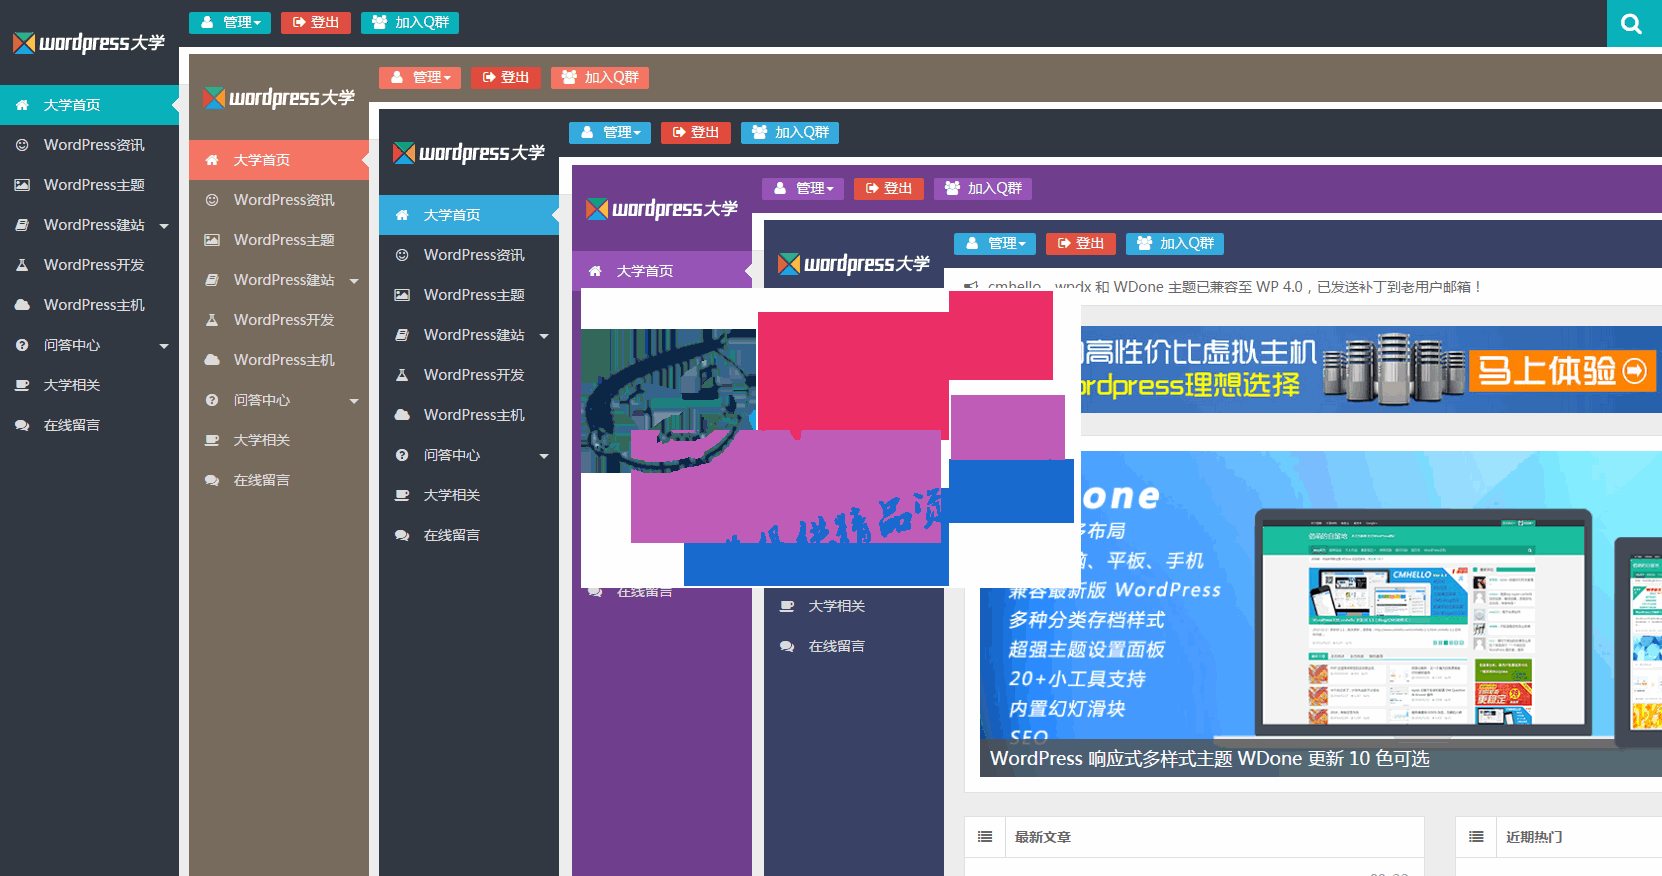Expand 问答中心 arrow in brown sidebar

tap(354, 401)
